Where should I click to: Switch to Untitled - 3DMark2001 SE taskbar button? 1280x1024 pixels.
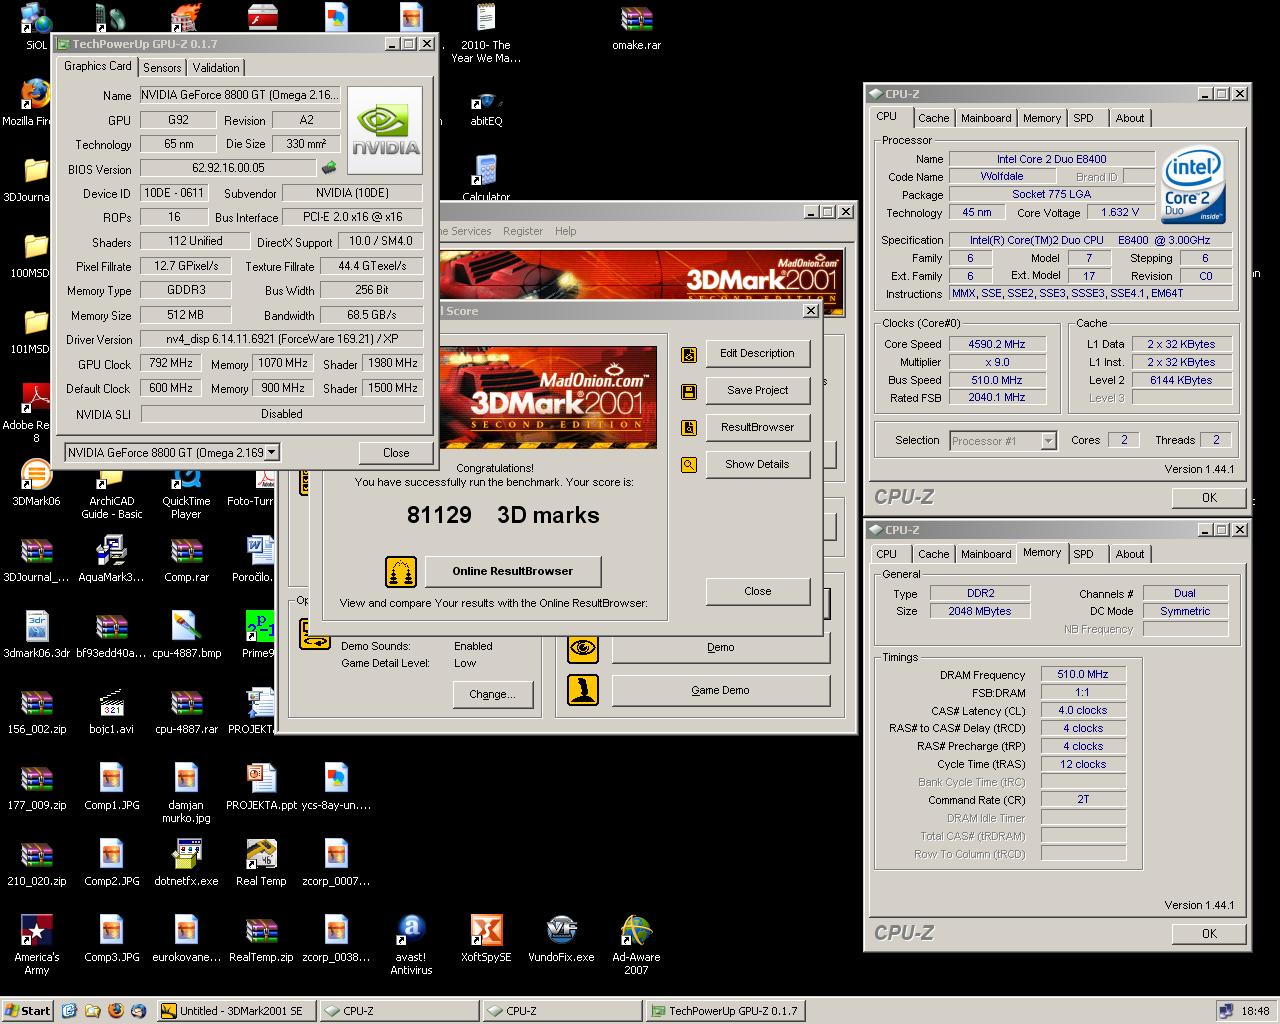pos(237,1011)
